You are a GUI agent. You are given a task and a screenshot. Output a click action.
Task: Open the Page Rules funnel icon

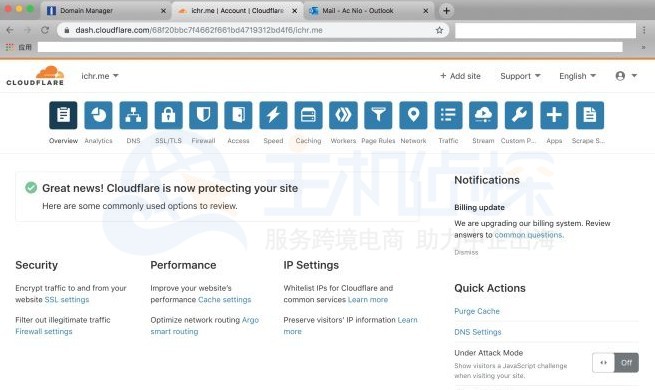point(378,115)
